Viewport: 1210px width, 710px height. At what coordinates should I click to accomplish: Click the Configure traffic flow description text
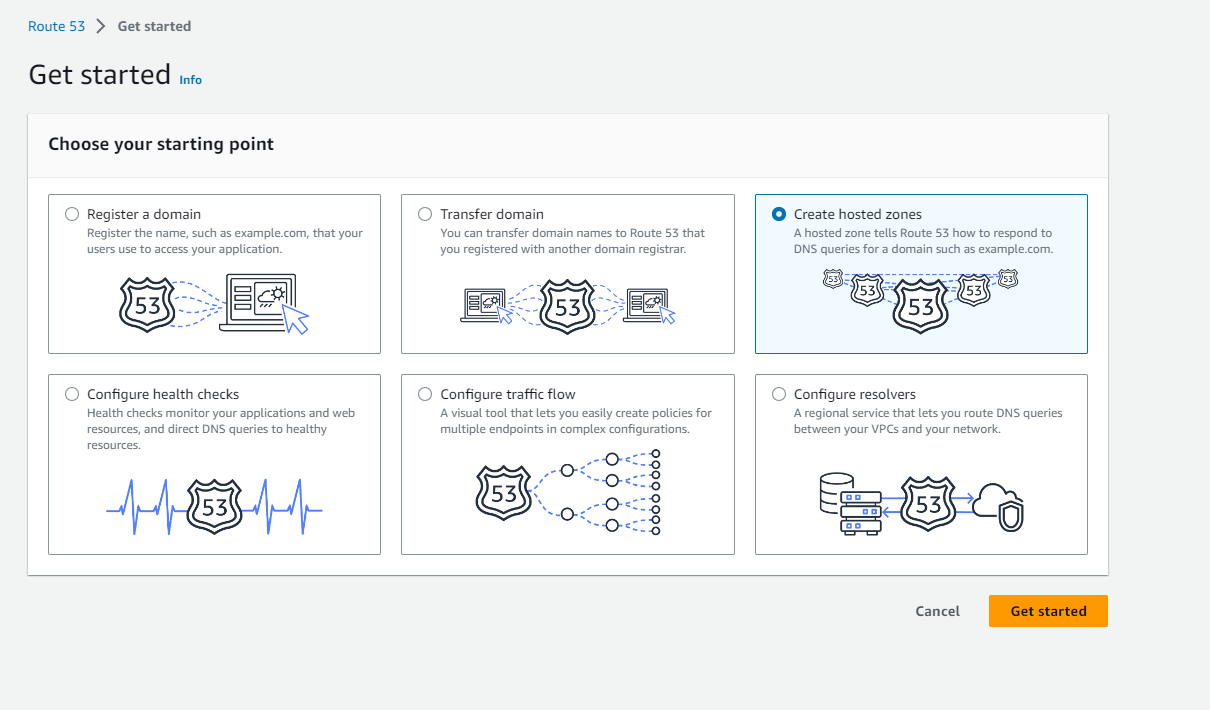point(576,421)
